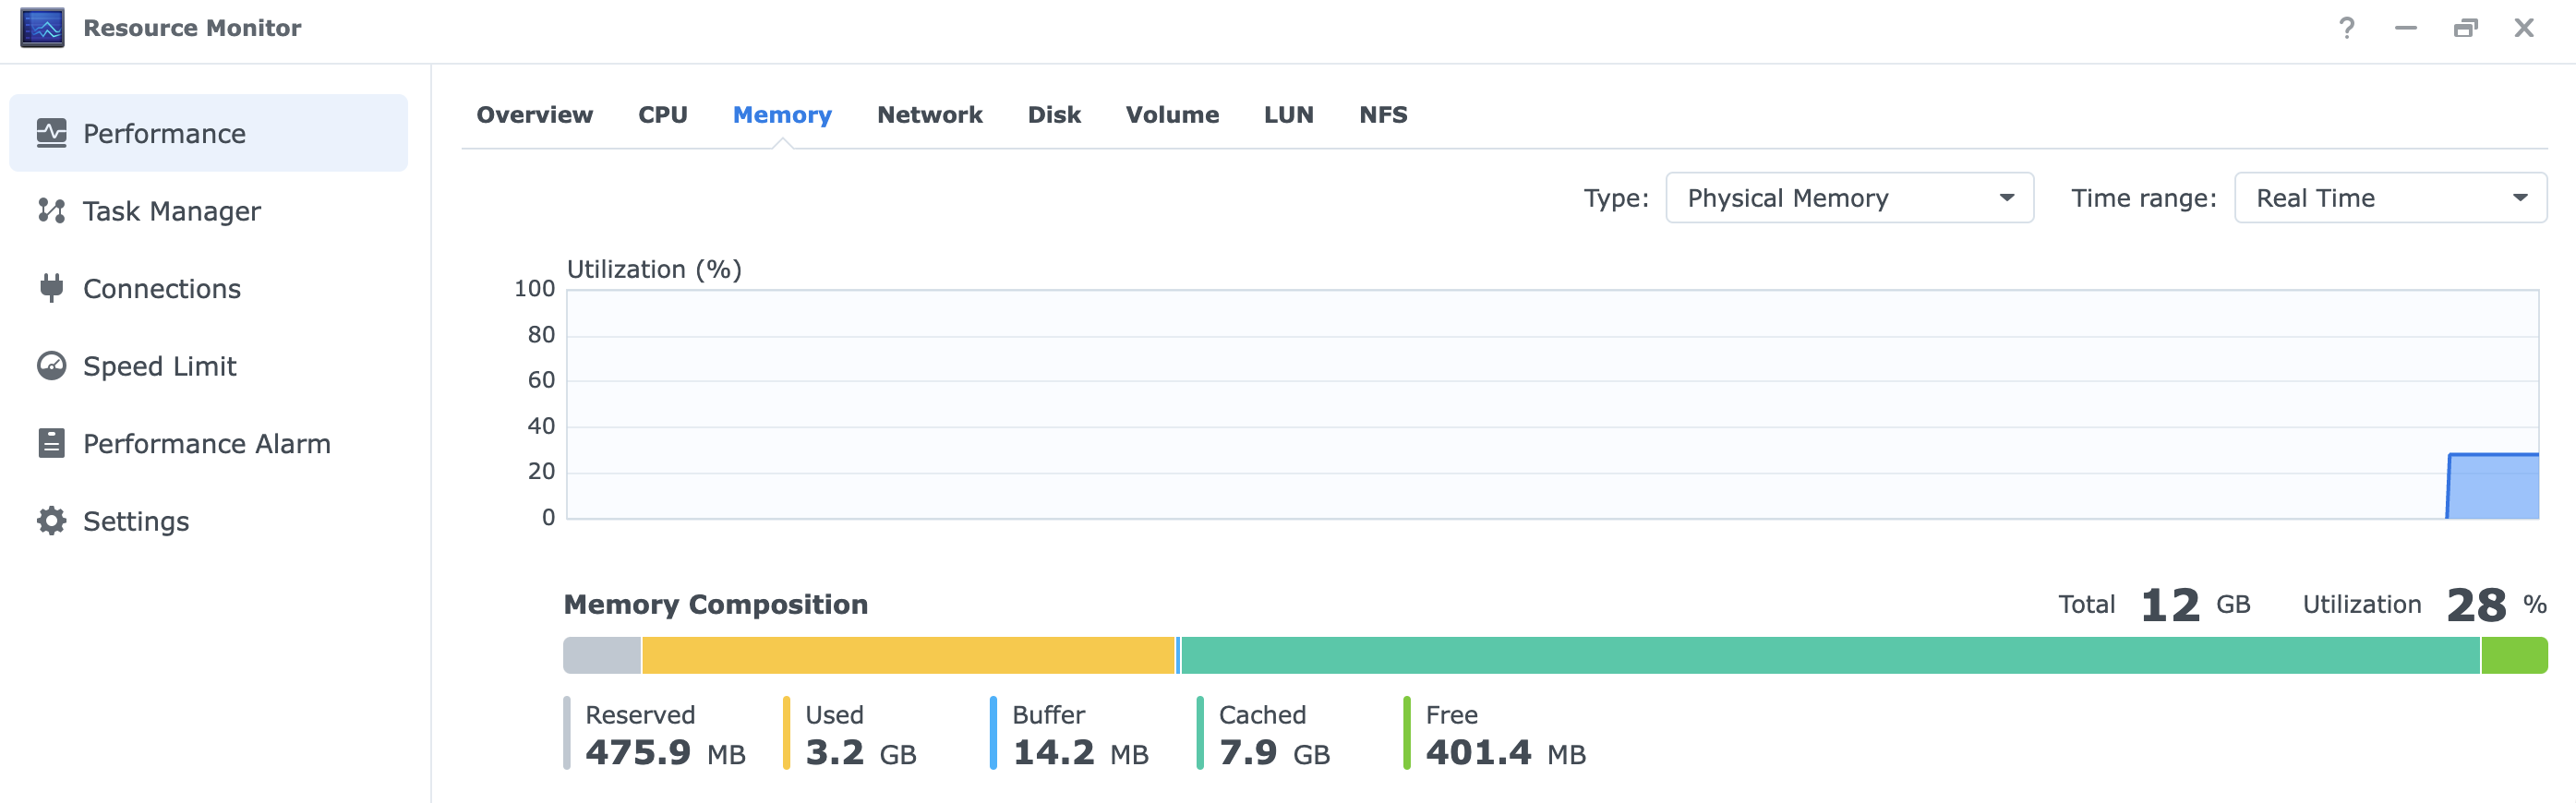Screen dimensions: 2576x803
Task: Select the Overview tab
Action: (x=534, y=115)
